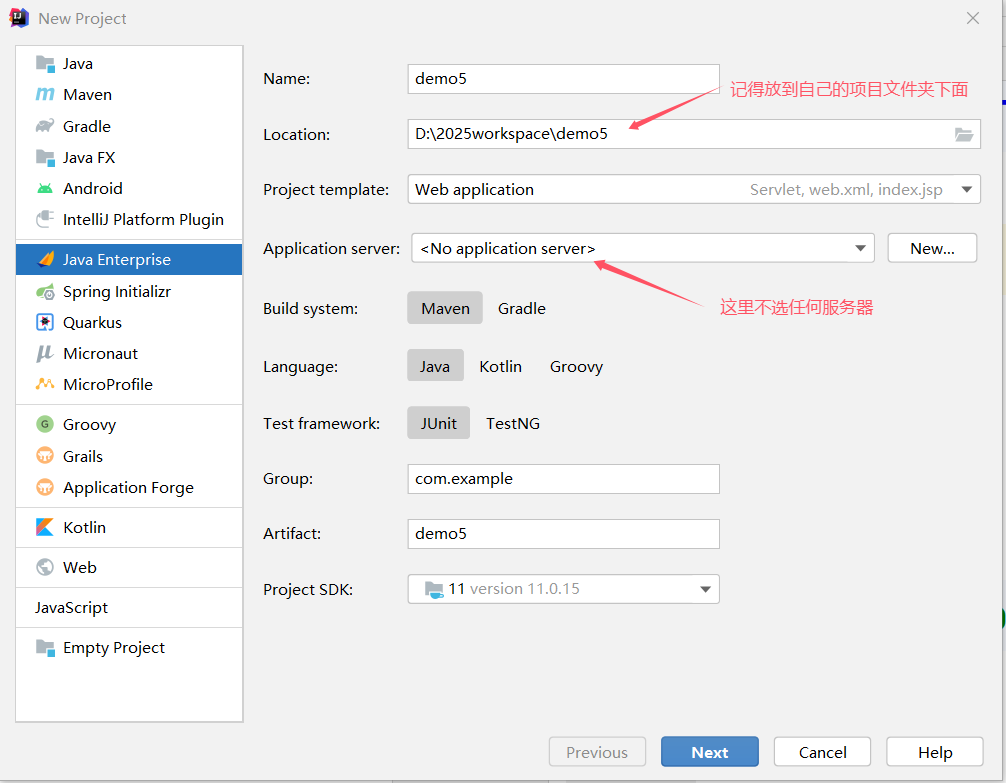The width and height of the screenshot is (1006, 783).
Task: Click the IntelliJ Platform Plugin icon
Action: click(x=45, y=219)
